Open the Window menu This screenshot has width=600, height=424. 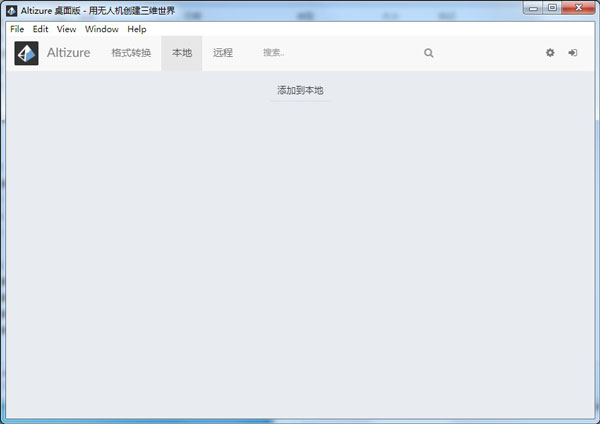102,29
